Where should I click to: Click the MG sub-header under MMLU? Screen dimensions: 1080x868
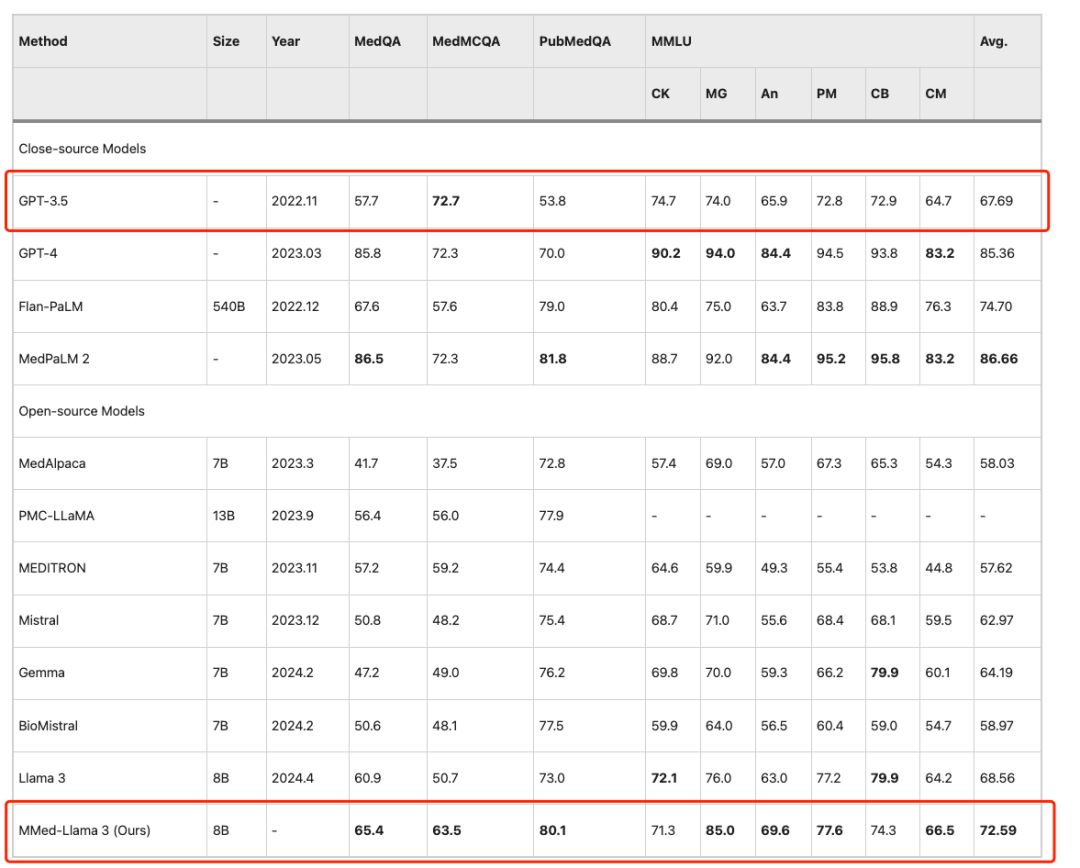[716, 94]
